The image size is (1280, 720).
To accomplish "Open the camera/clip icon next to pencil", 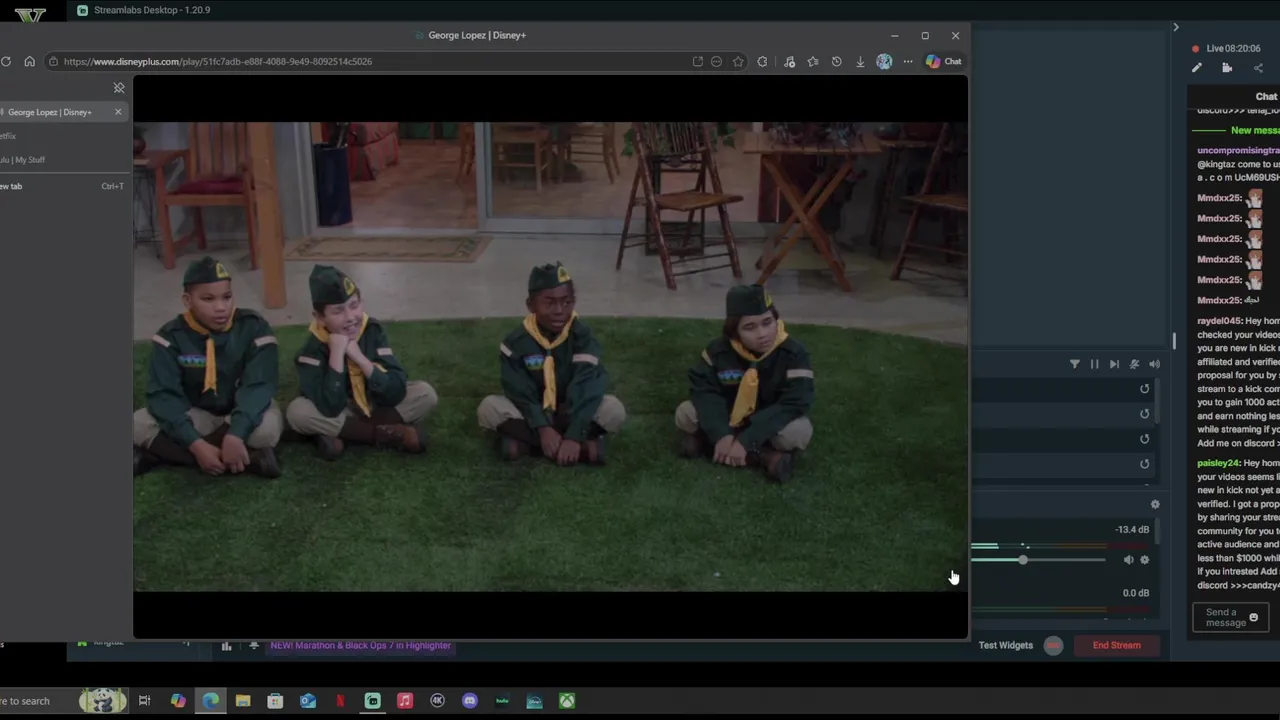I will 1227,68.
